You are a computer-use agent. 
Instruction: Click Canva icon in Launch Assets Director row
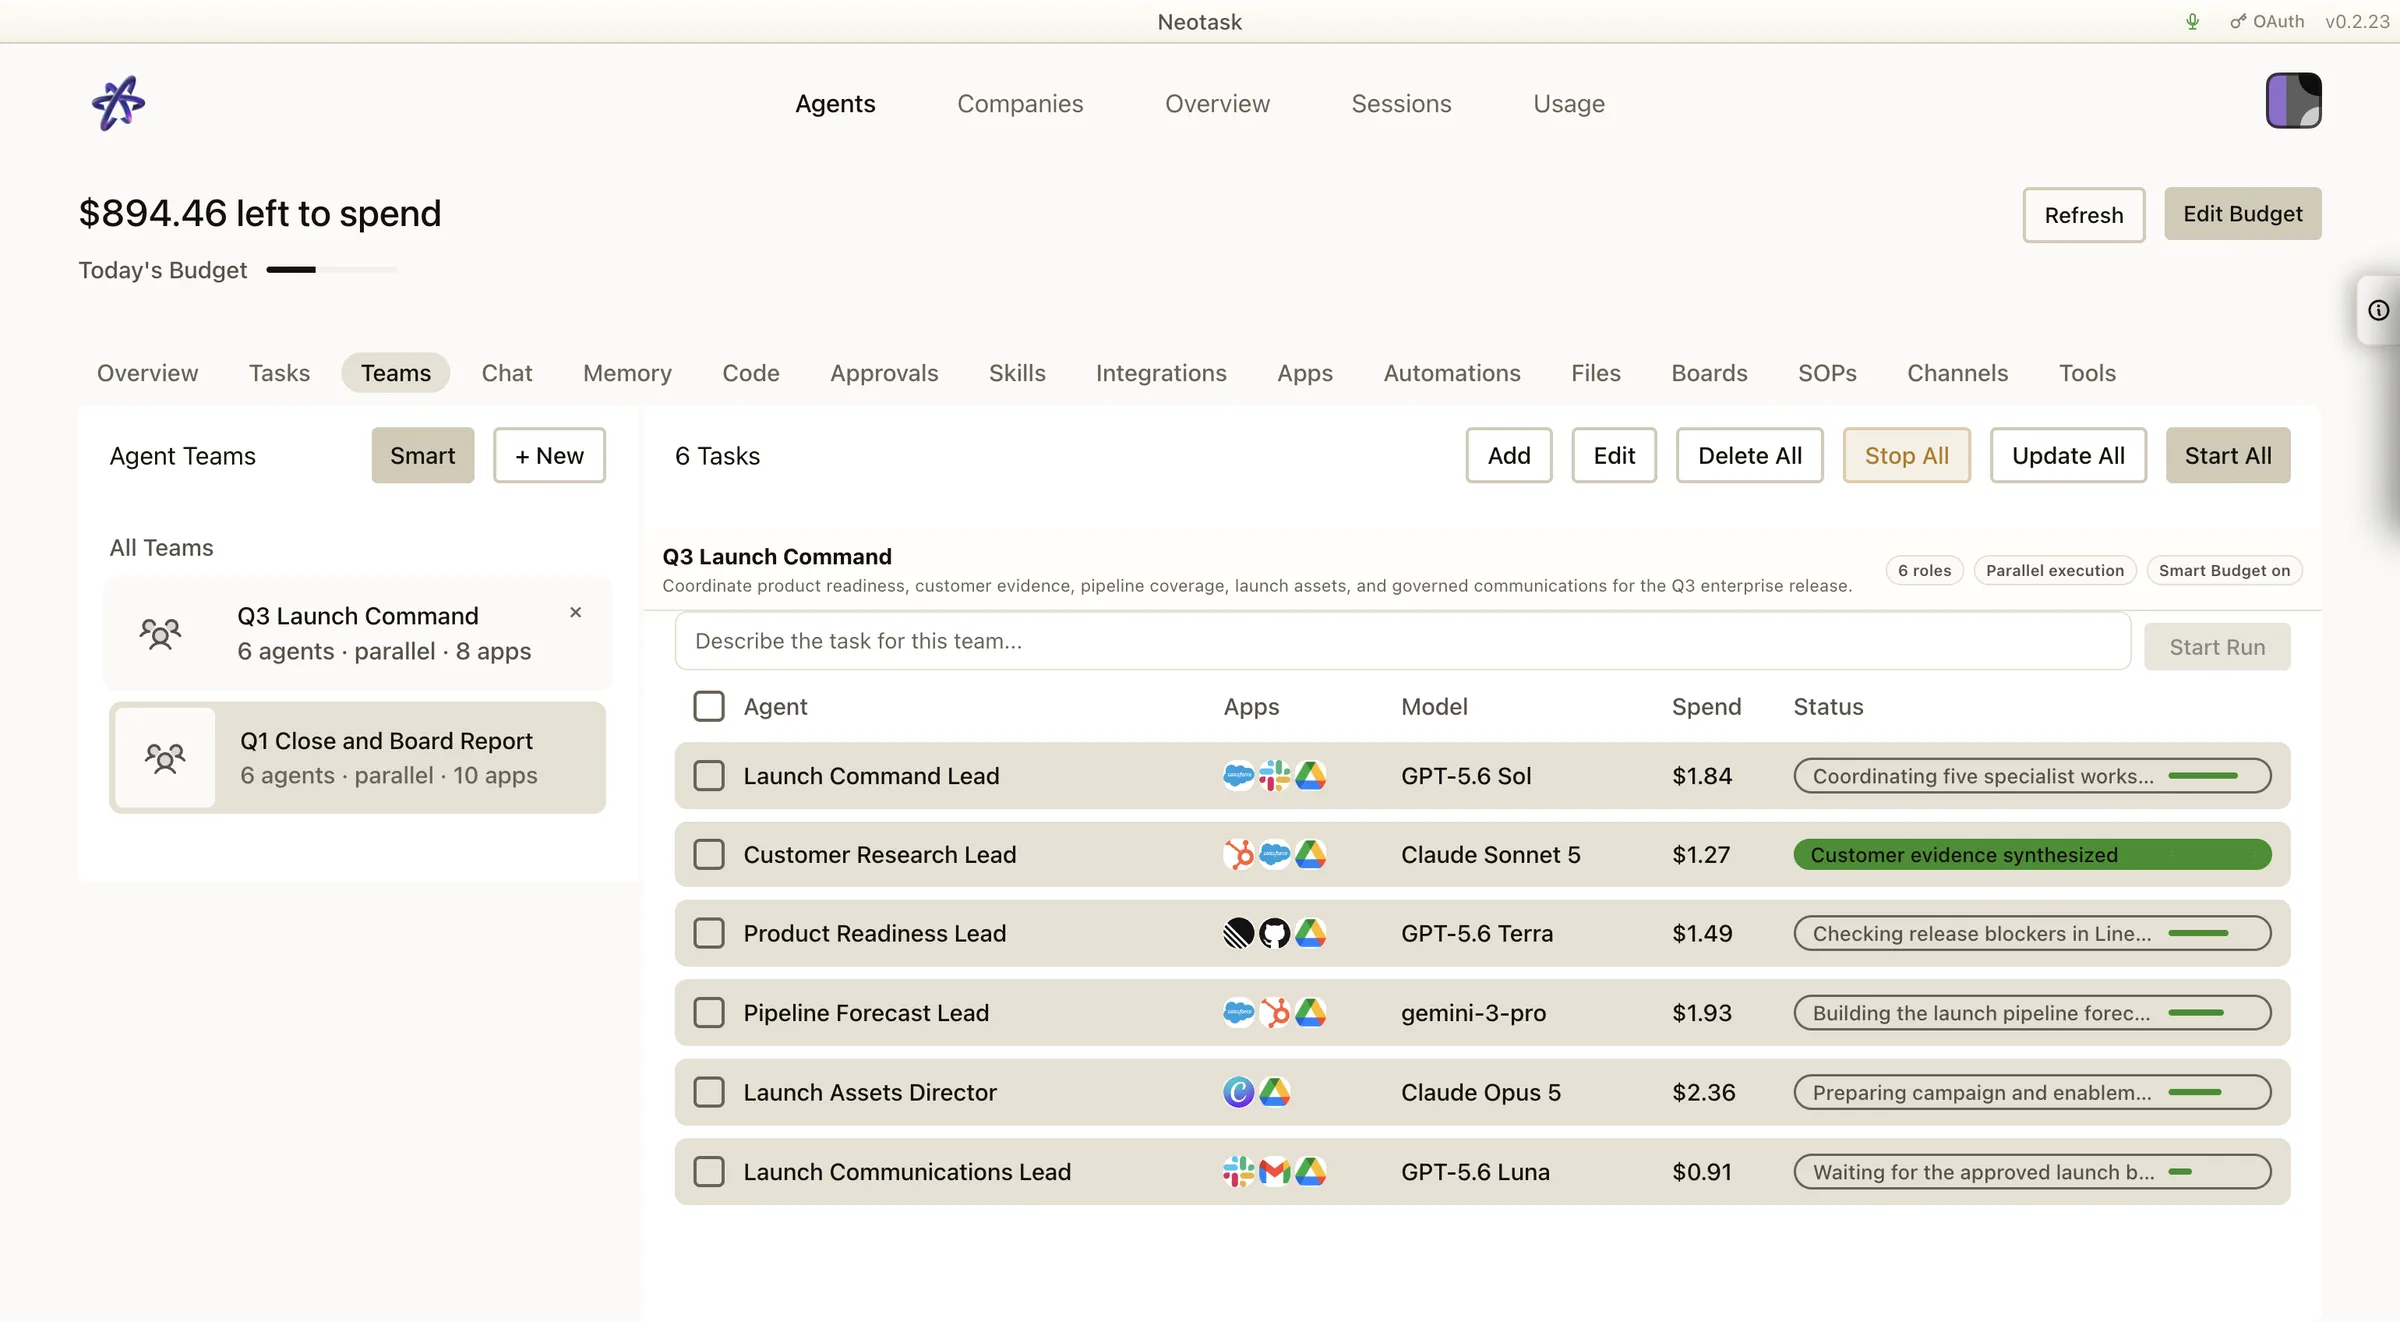1238,1092
